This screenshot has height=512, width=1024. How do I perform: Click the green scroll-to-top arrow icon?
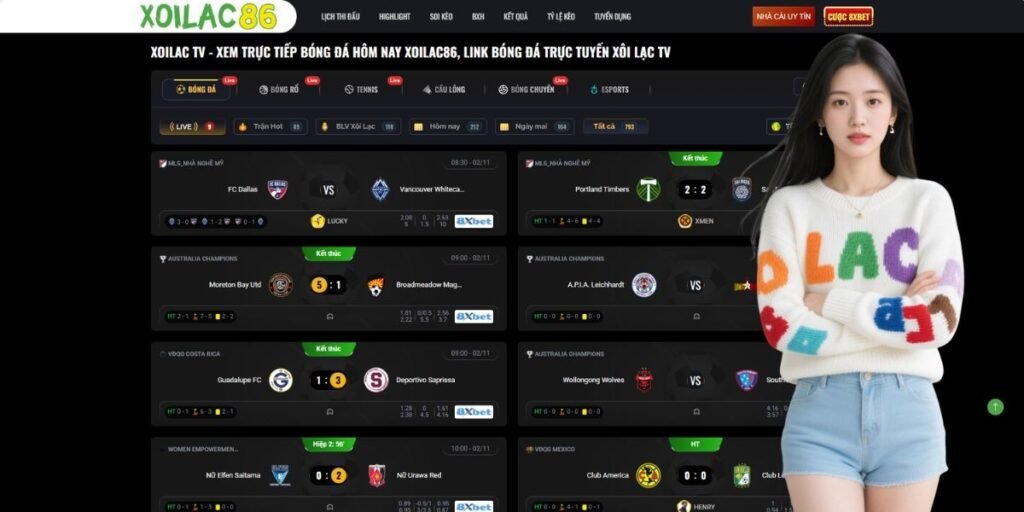pyautogui.click(x=995, y=407)
